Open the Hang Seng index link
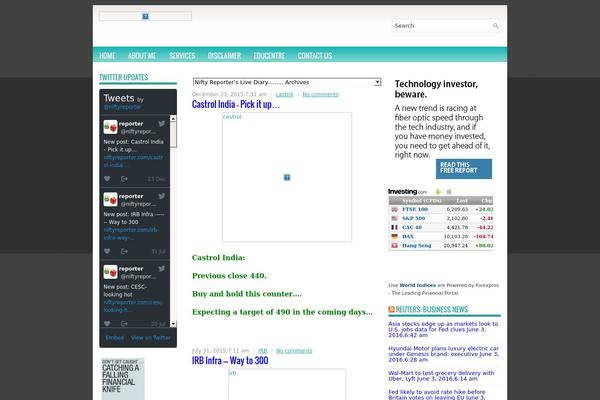 pos(416,245)
